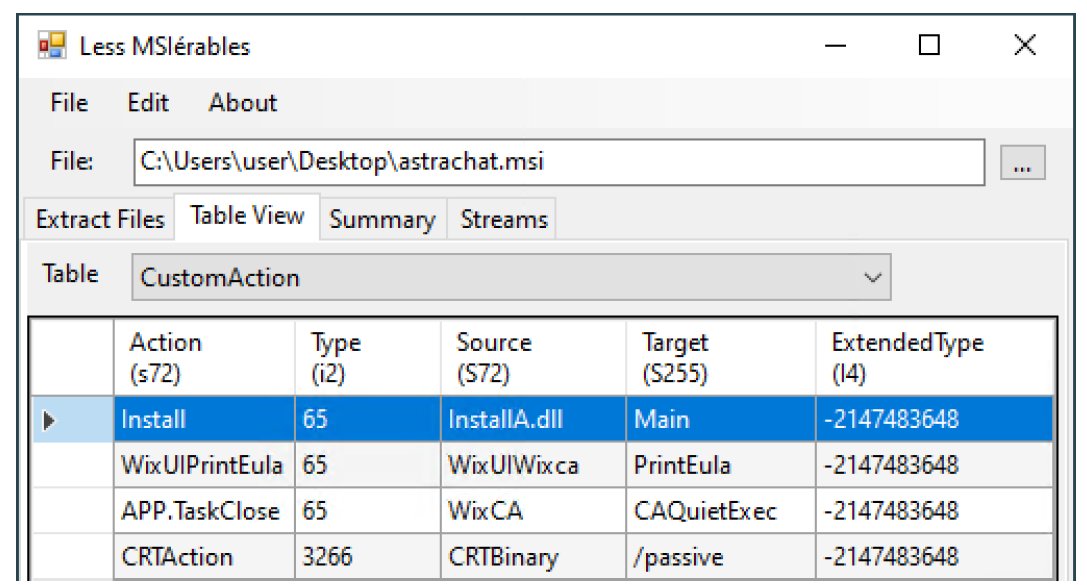
Task: Click the ExtendedType column header
Action: (935, 357)
